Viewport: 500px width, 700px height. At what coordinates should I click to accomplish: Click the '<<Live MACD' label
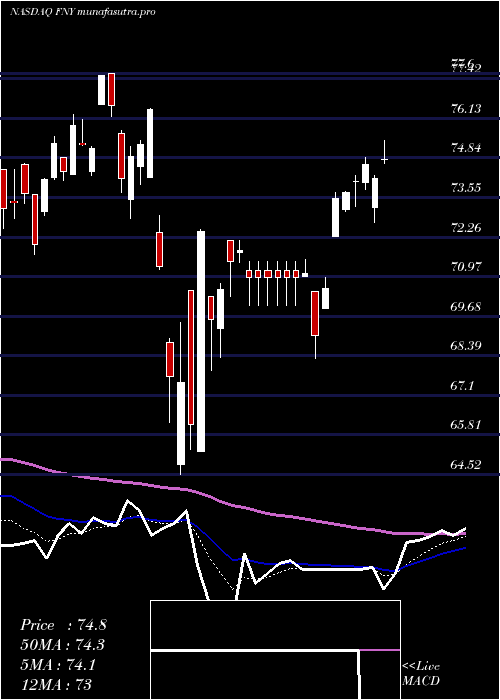coord(421,673)
